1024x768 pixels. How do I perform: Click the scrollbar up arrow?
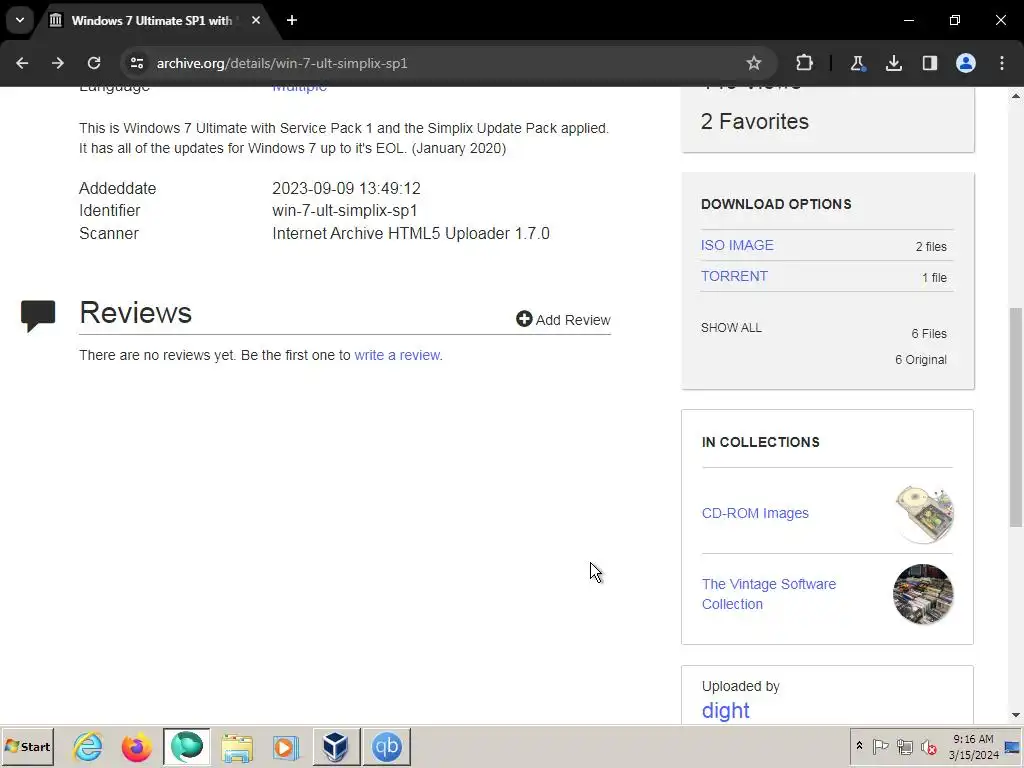tap(1016, 95)
